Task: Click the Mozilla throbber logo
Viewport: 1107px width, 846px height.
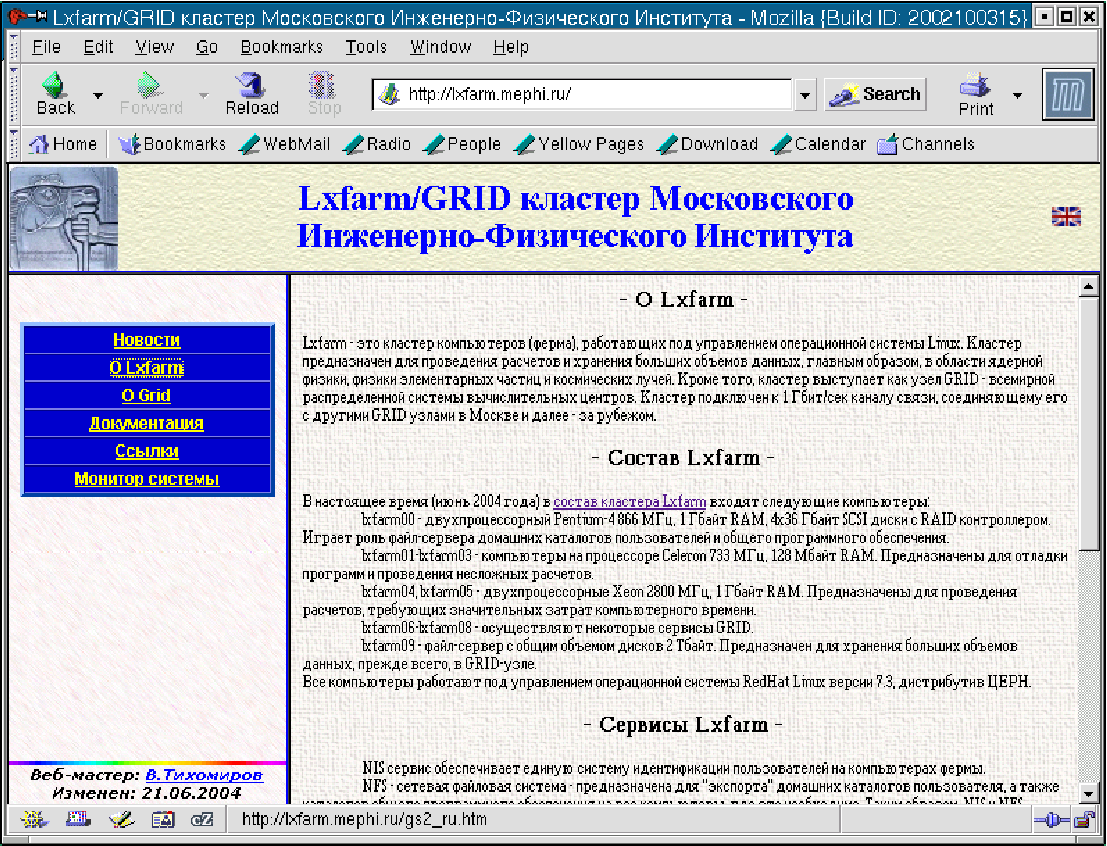Action: point(1067,95)
